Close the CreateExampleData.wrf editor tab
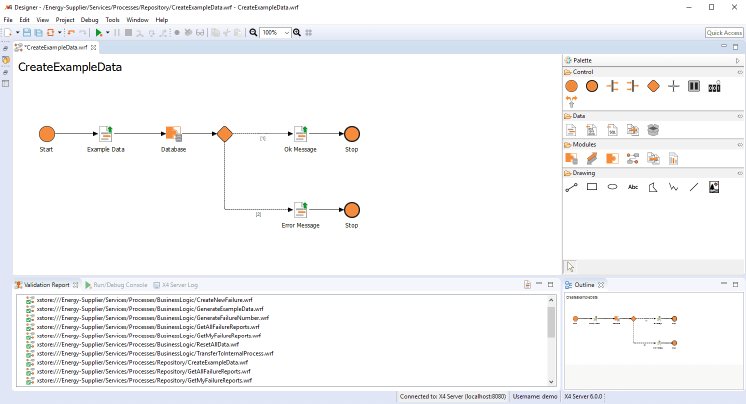Screen dimensions: 746x404 tap(94, 47)
